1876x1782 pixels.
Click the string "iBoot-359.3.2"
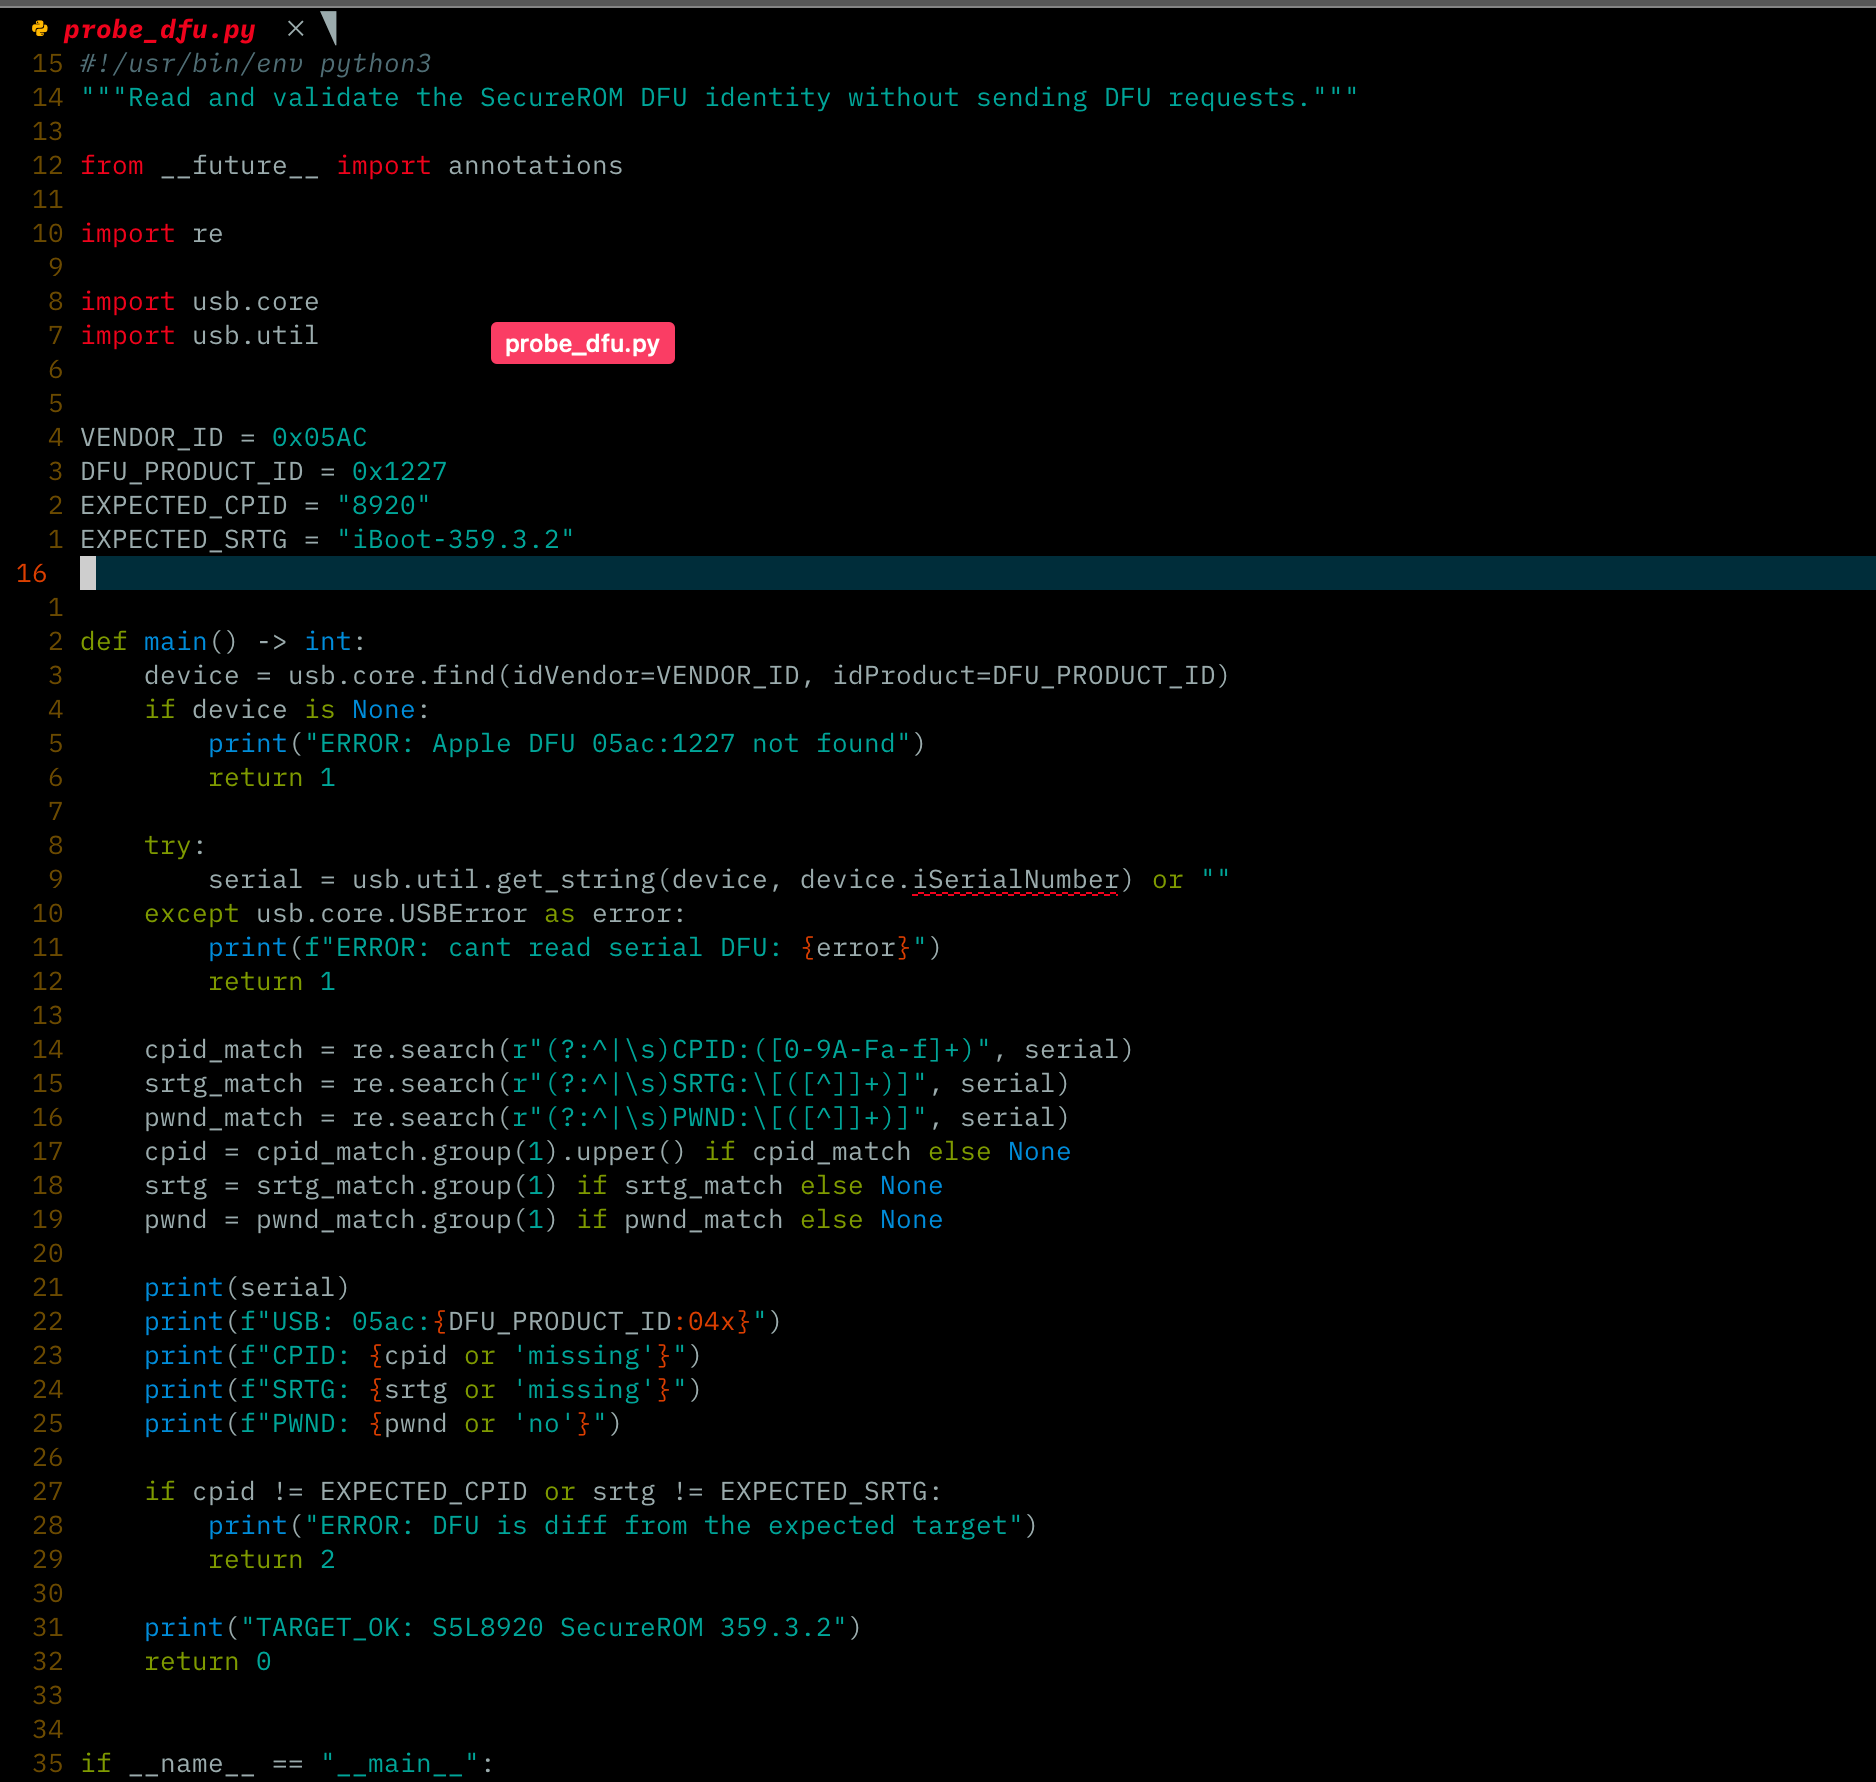[455, 540]
